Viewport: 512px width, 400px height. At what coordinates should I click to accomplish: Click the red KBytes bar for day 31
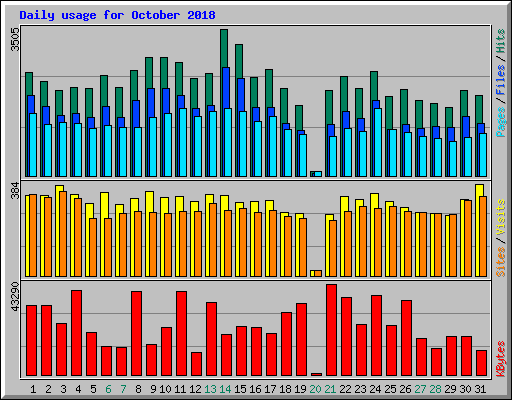click(x=482, y=363)
